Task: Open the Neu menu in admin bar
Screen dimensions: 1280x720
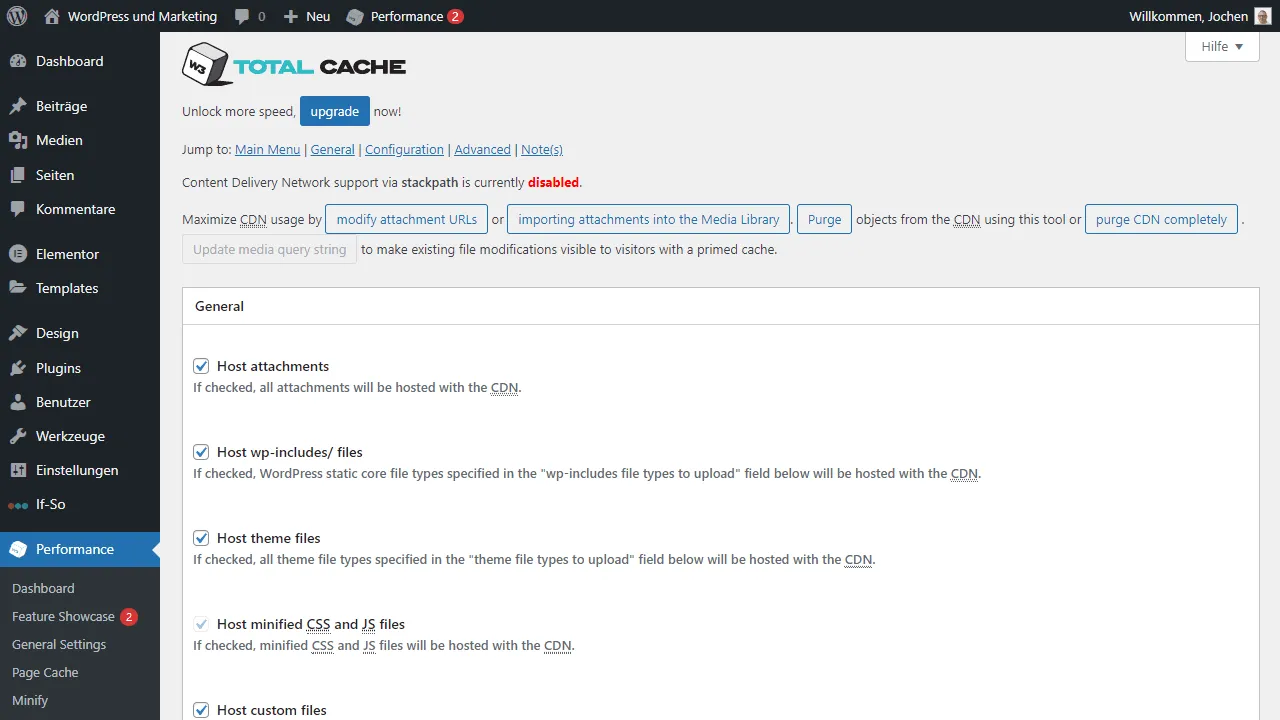Action: (306, 16)
